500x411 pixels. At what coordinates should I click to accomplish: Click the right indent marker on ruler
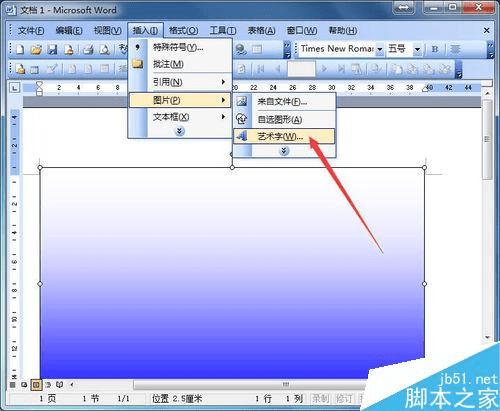tap(425, 89)
